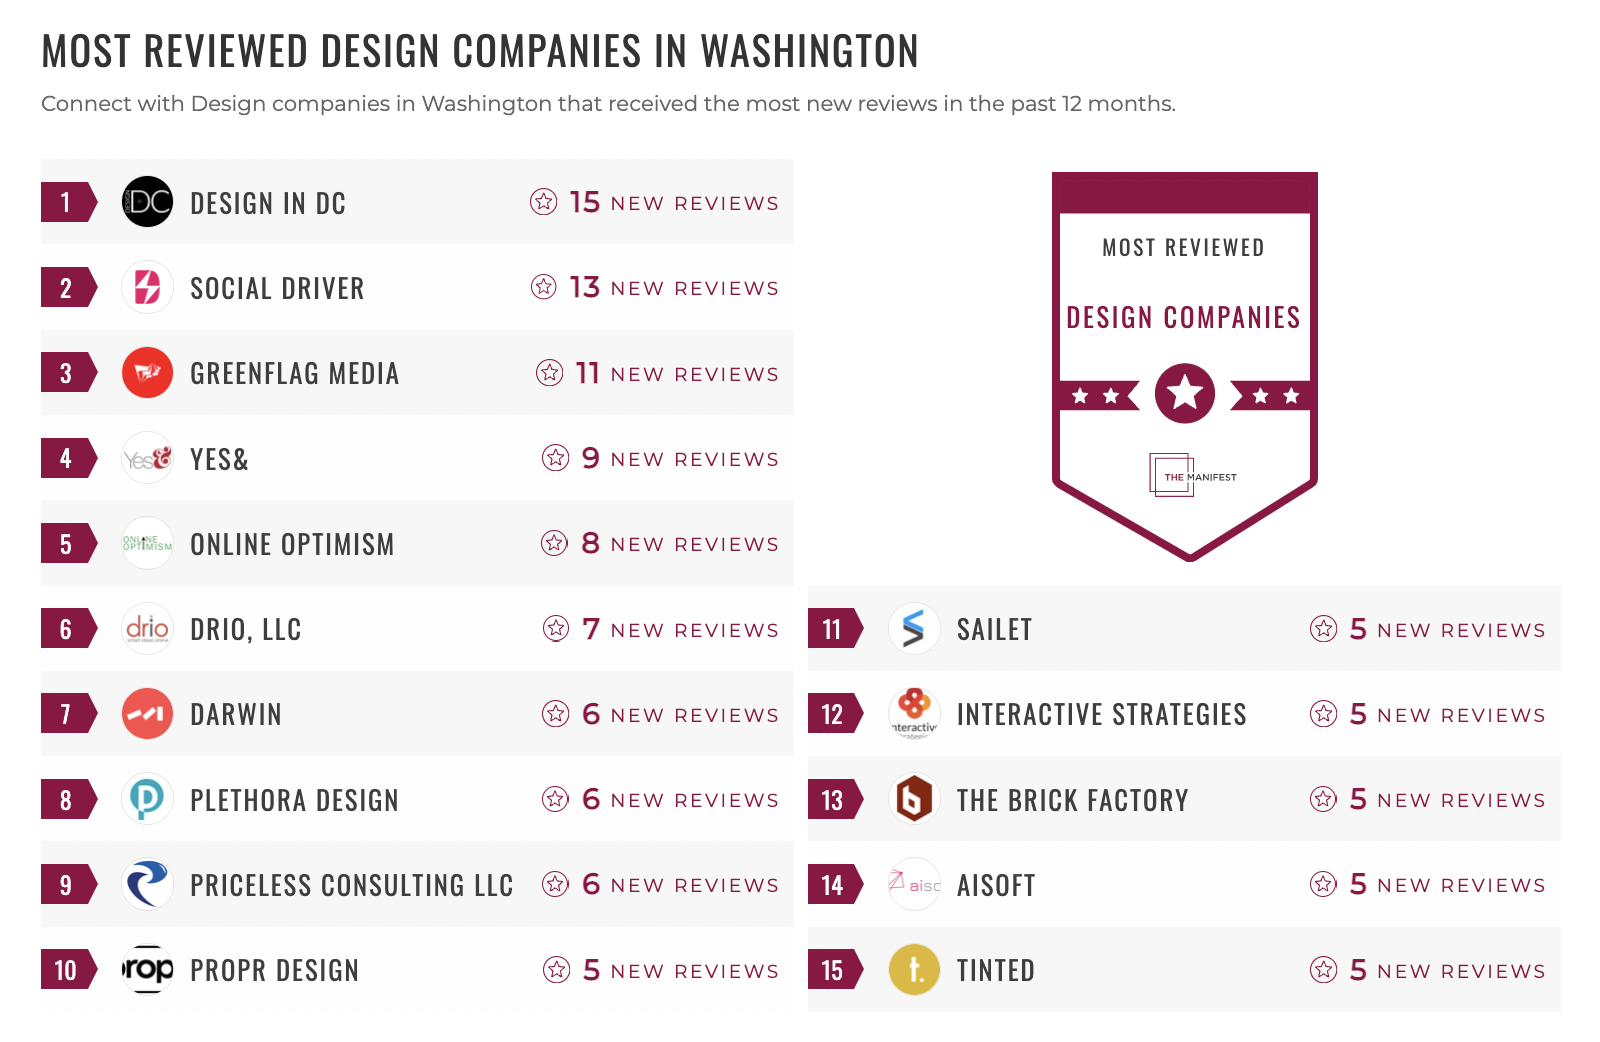Open the Greenflag Media logo
The width and height of the screenshot is (1600, 1042).
(147, 373)
